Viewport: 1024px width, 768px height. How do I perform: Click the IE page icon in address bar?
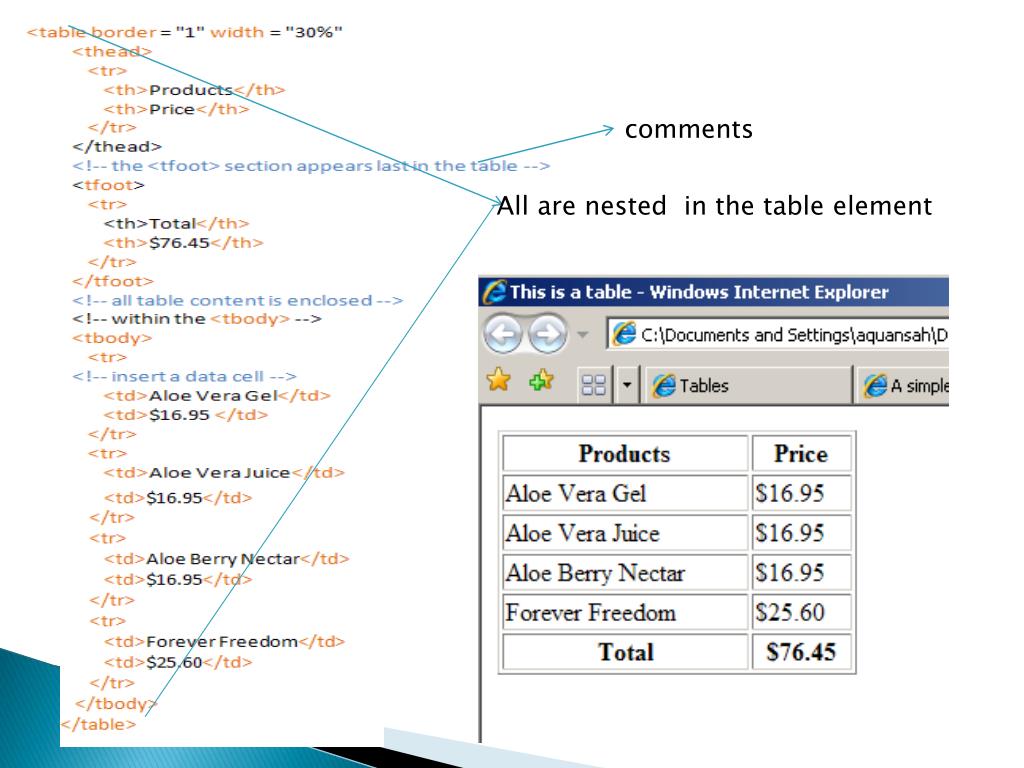[624, 334]
